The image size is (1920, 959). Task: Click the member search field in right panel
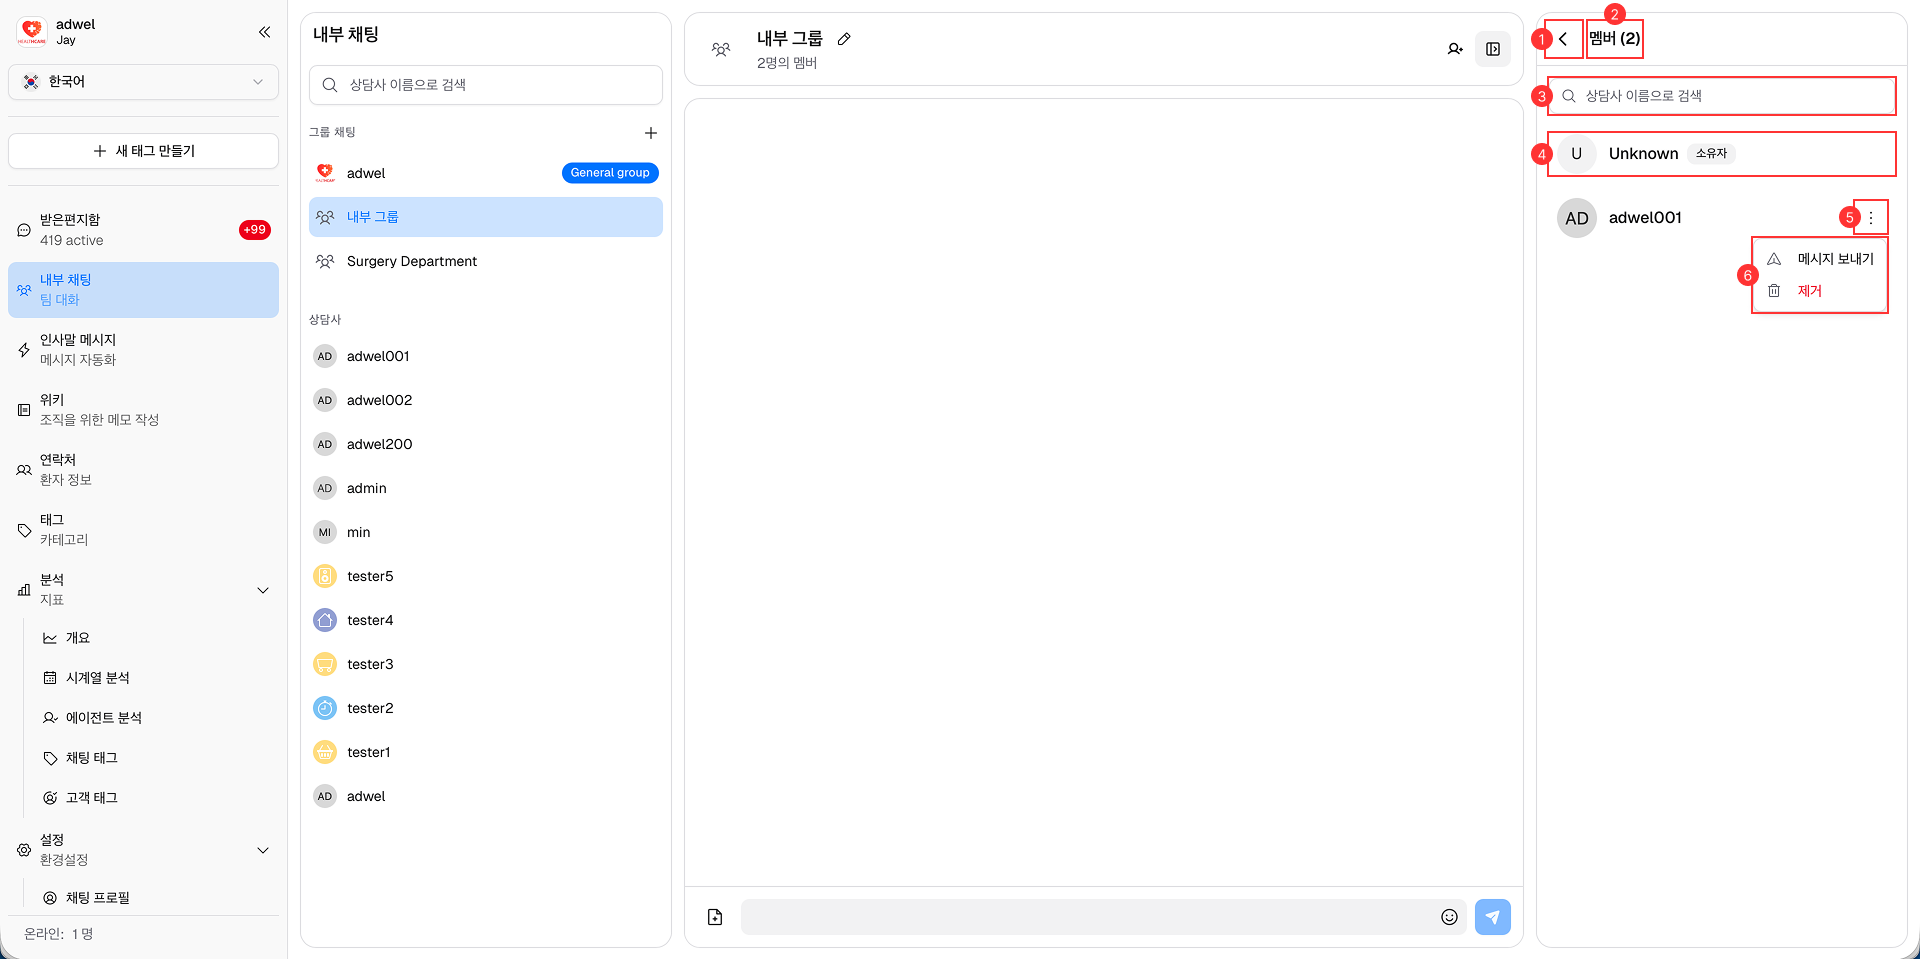click(1720, 96)
